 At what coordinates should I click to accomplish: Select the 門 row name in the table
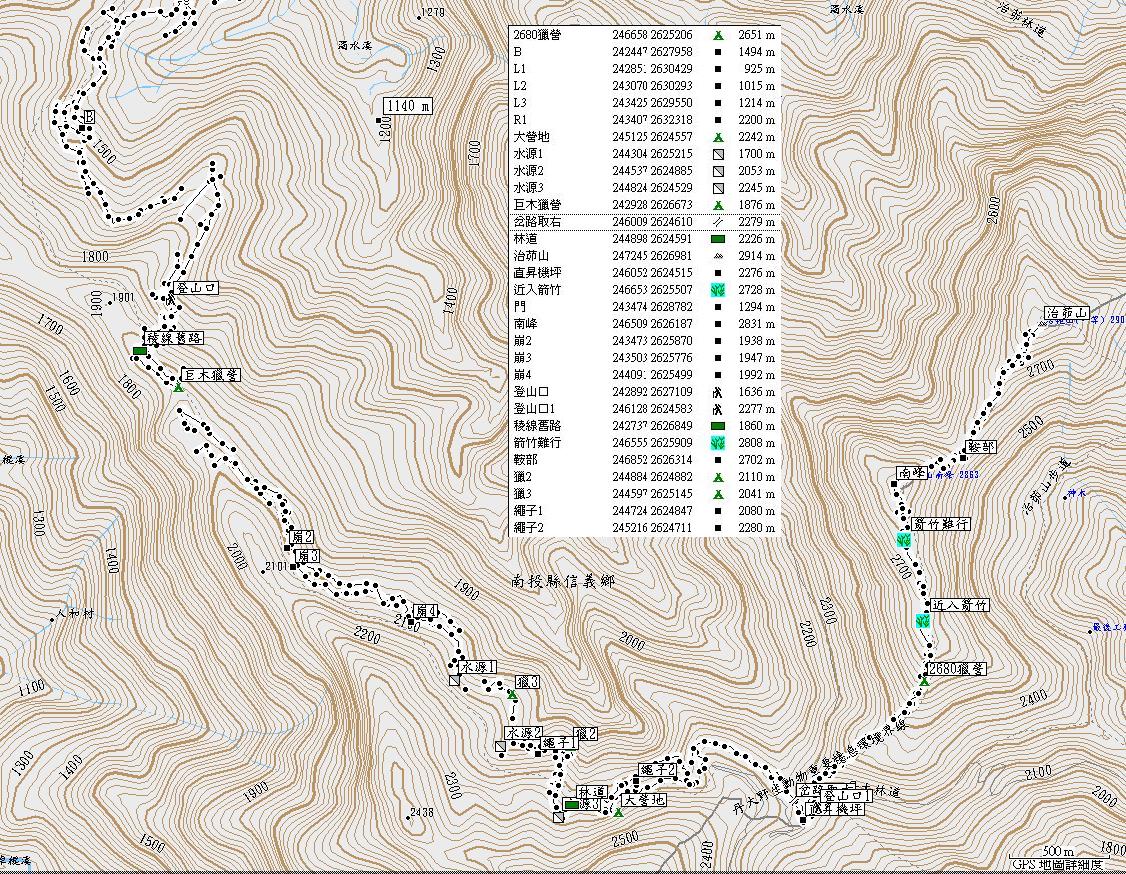[x=518, y=307]
